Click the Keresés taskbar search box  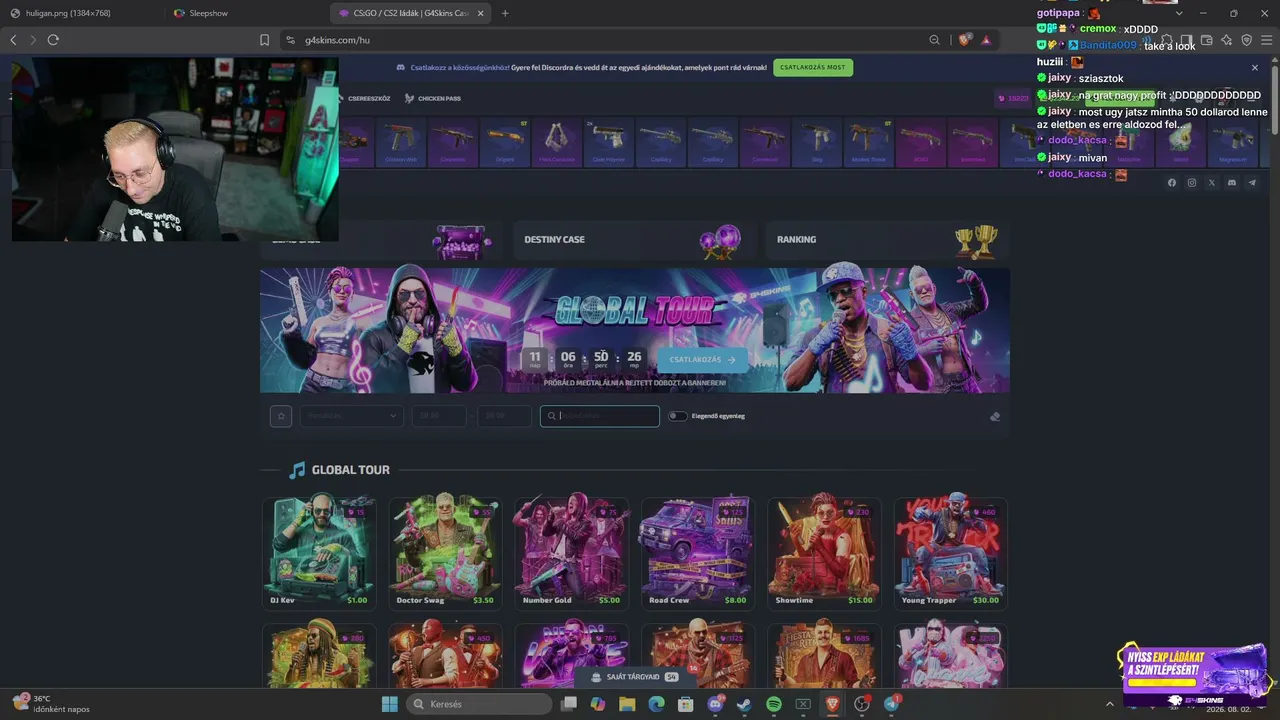point(480,704)
